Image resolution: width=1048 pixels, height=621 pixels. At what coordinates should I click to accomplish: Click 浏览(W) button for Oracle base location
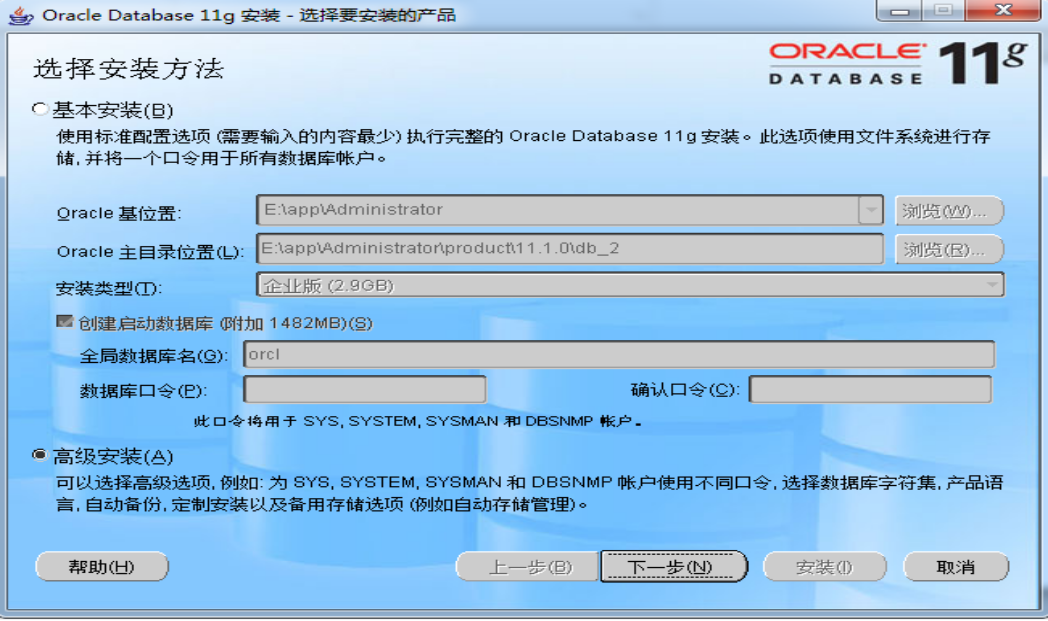(948, 211)
